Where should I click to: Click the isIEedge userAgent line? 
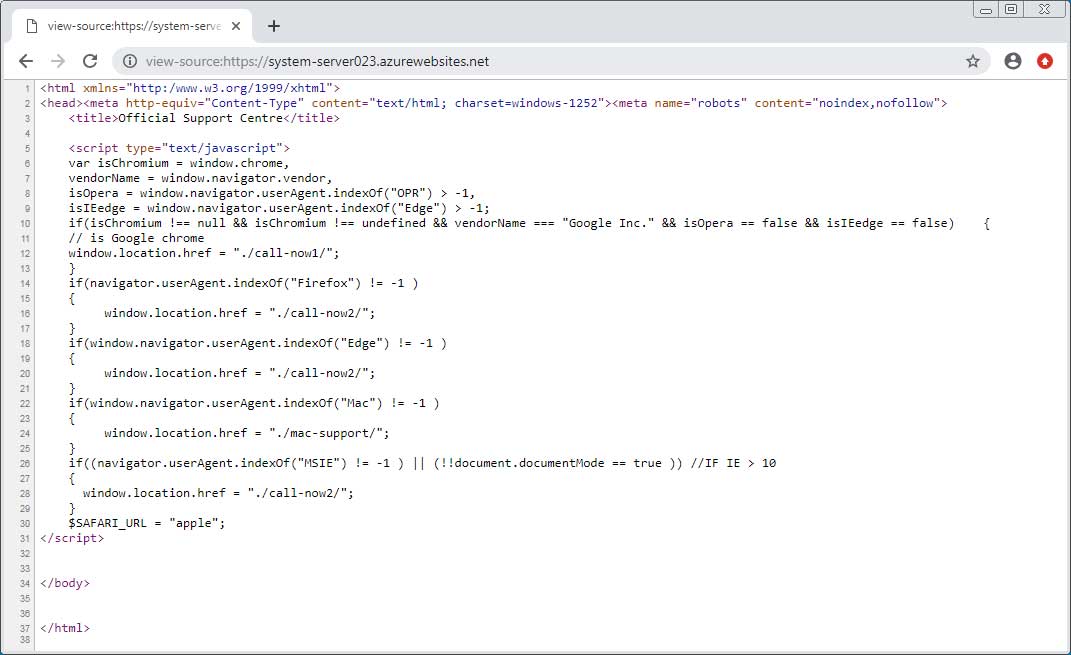(x=279, y=208)
